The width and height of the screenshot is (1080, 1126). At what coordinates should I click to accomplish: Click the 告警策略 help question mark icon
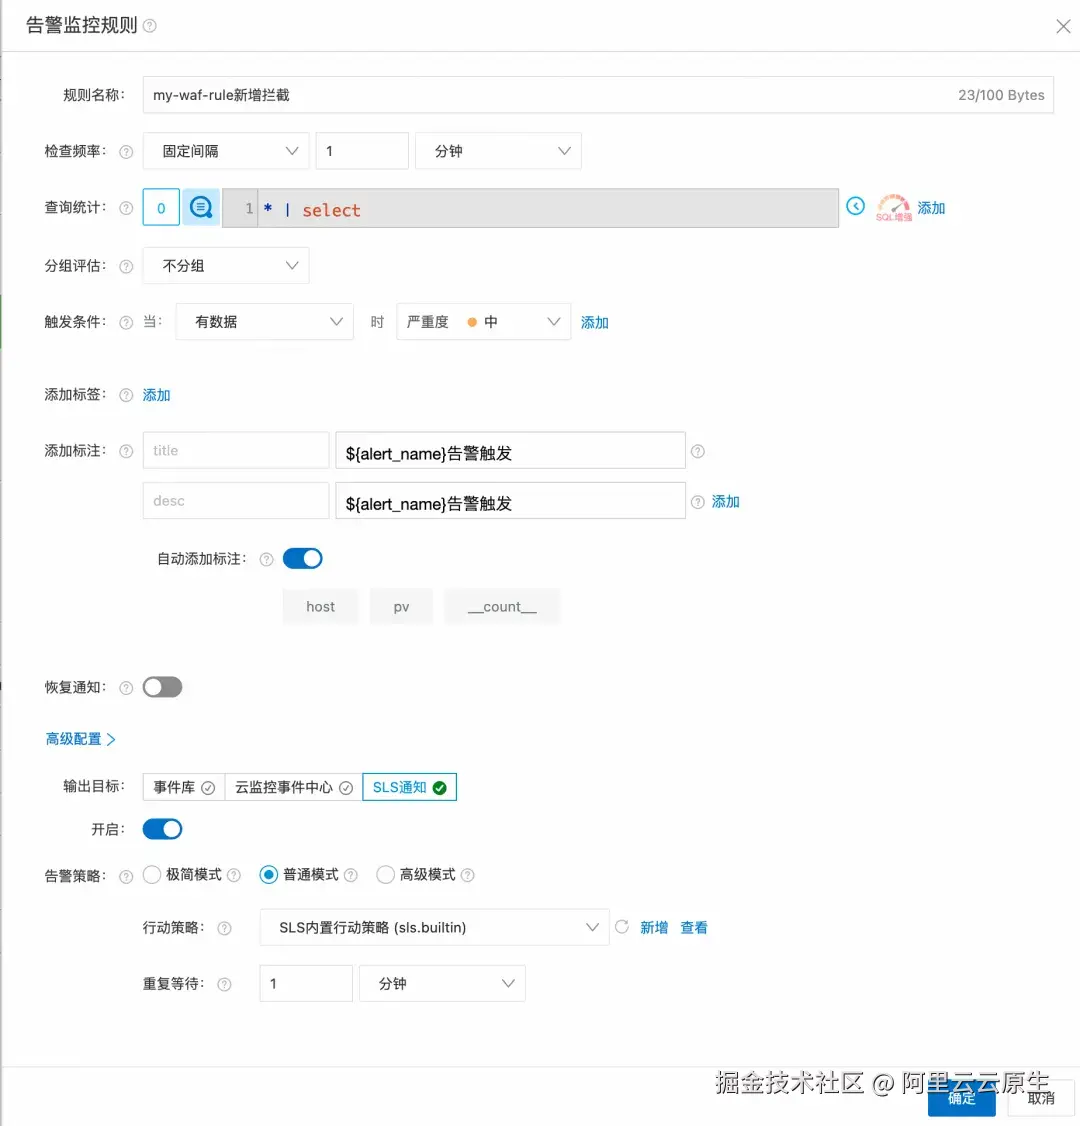click(x=125, y=874)
